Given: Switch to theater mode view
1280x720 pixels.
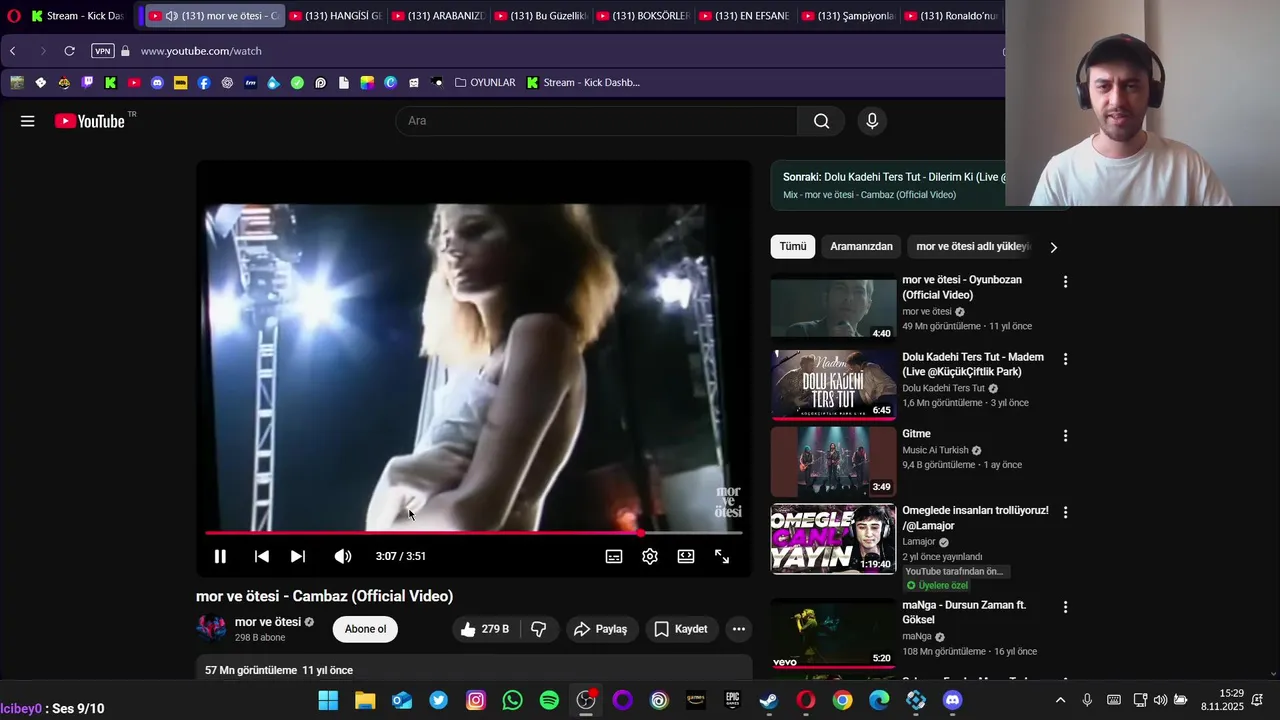Looking at the screenshot, I should (x=686, y=557).
